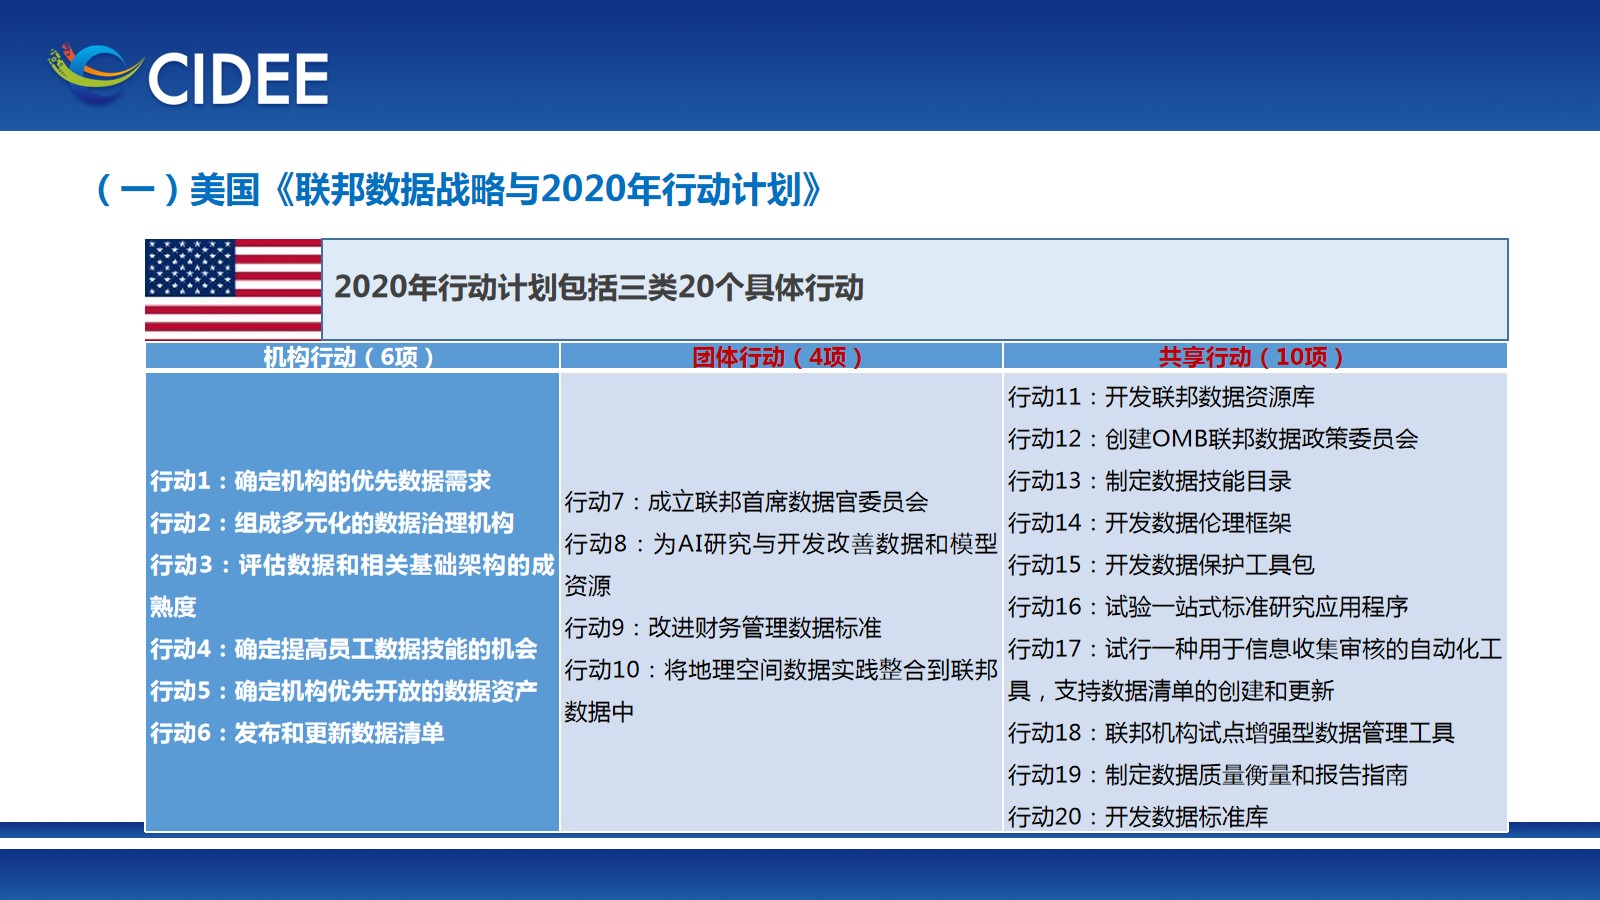Screen dimensions: 1600x900
Task: Click 行动1 确定机构的优先数据需求 line
Action: [320, 481]
